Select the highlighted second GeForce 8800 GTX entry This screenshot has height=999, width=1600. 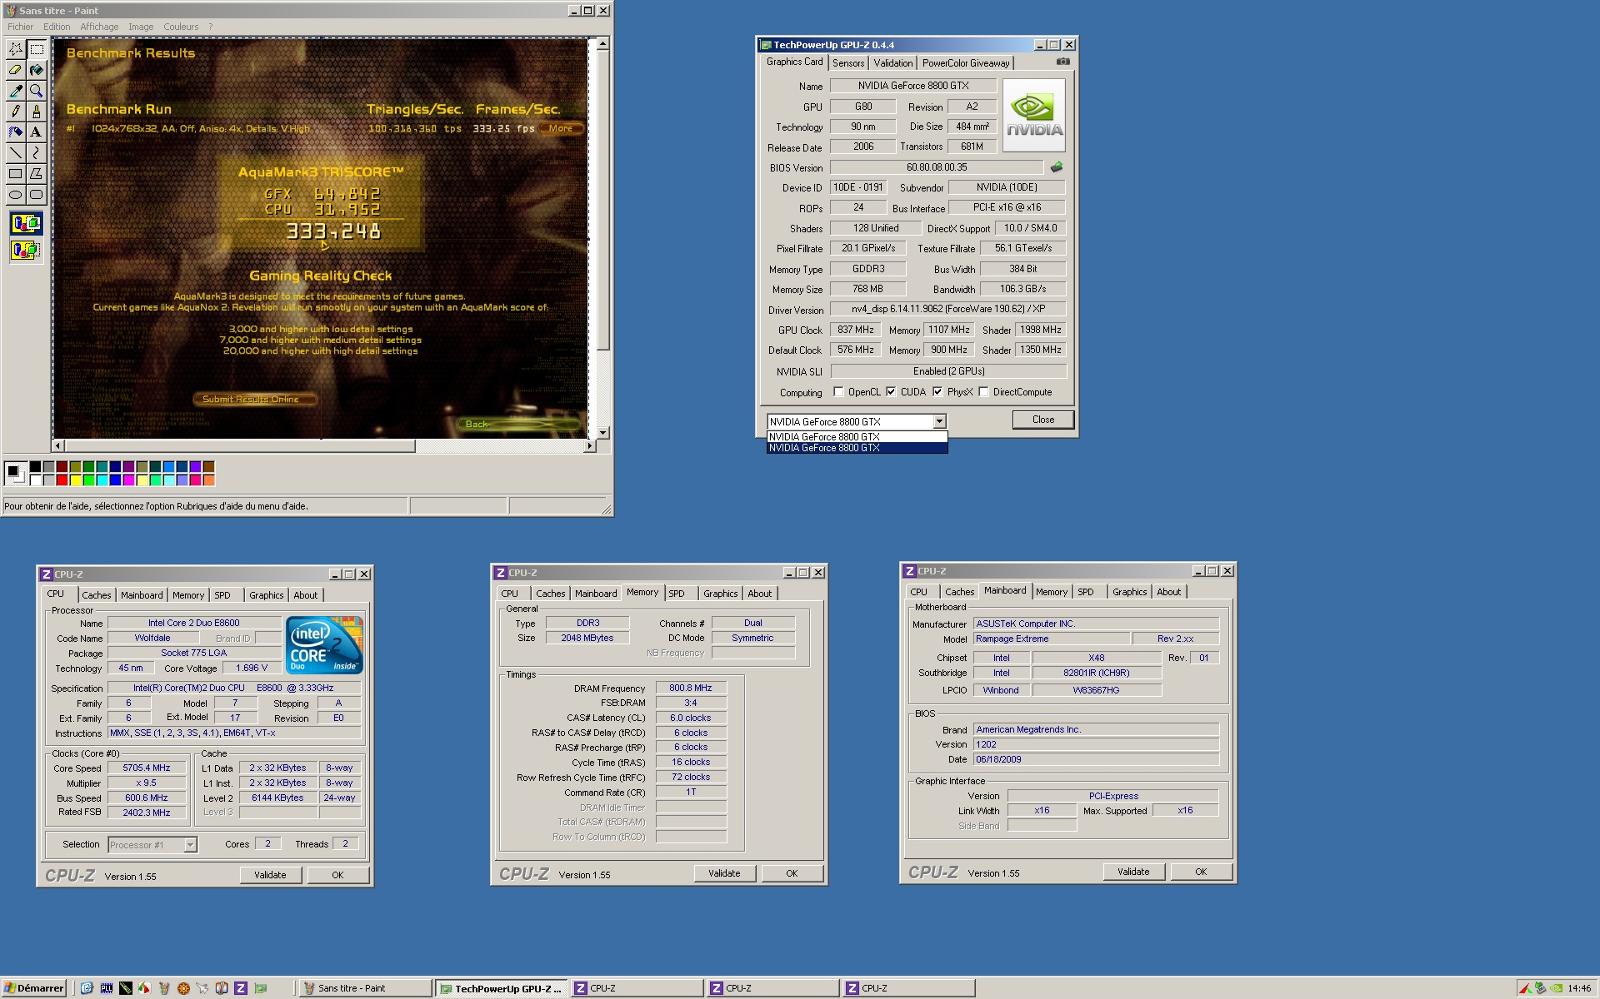tap(856, 448)
